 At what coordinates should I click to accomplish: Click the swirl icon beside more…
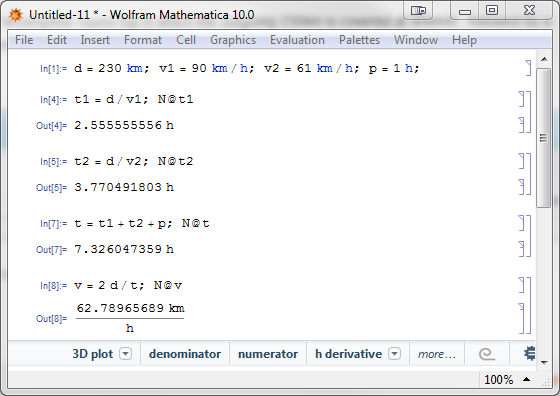(x=486, y=354)
